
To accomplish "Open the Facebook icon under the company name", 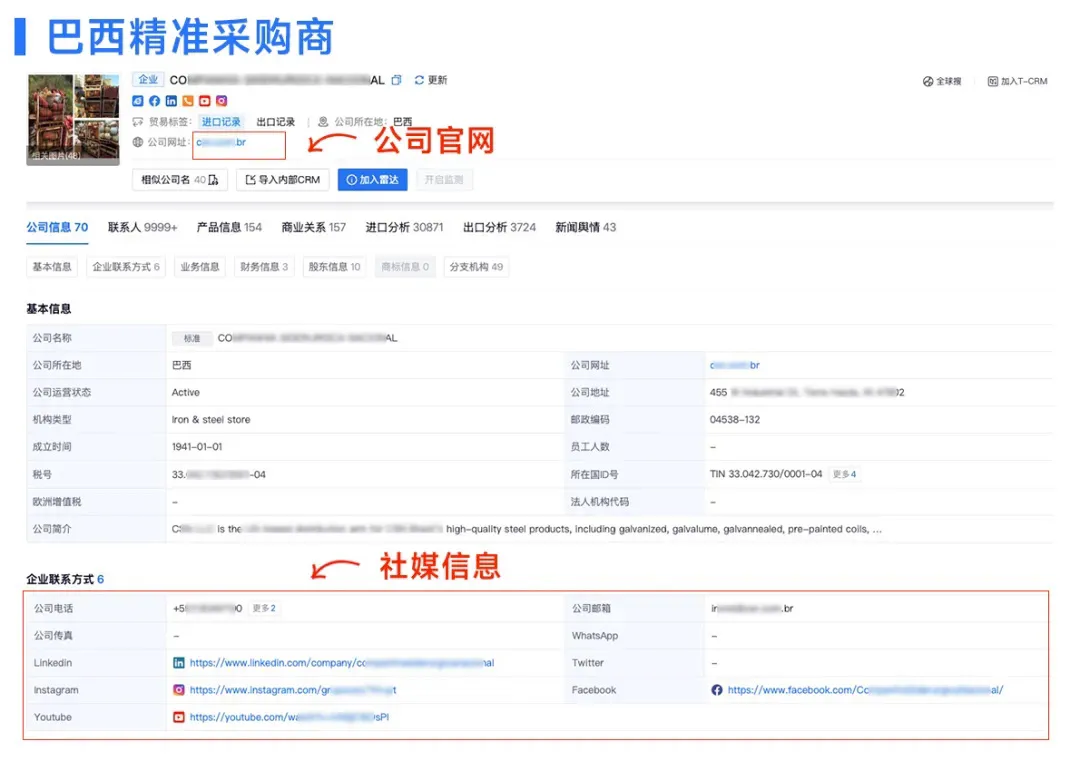I will [x=154, y=101].
